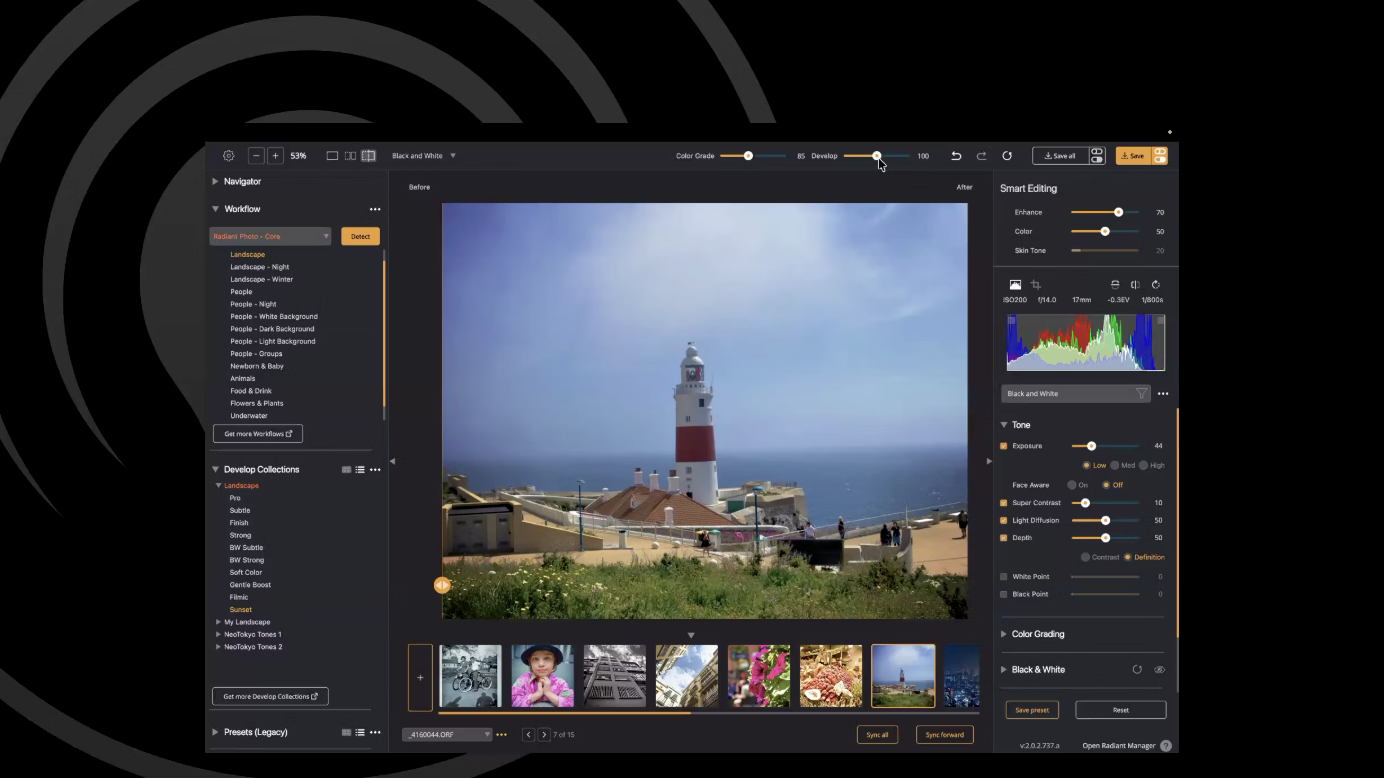Click the filter funnel icon
This screenshot has width=1384, height=779.
pos(1141,394)
